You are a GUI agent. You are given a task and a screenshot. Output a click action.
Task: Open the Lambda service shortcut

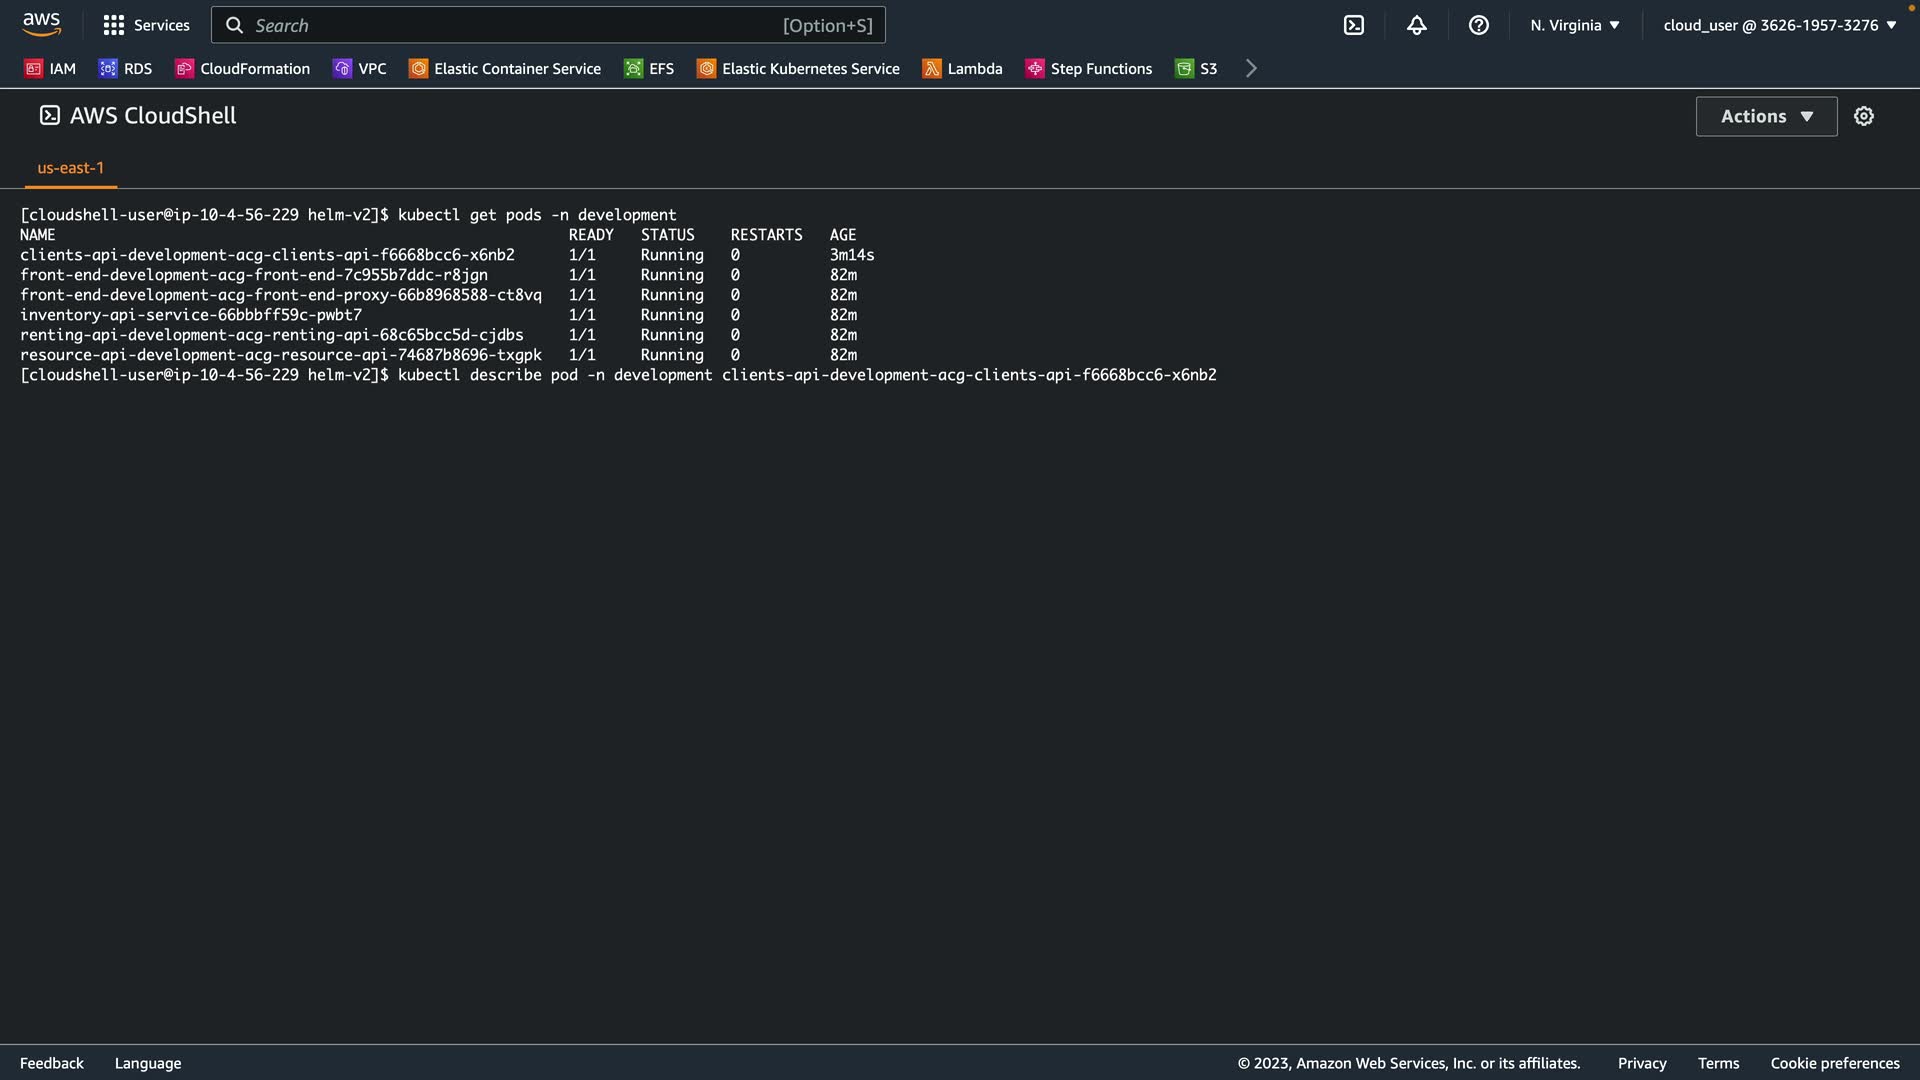962,68
